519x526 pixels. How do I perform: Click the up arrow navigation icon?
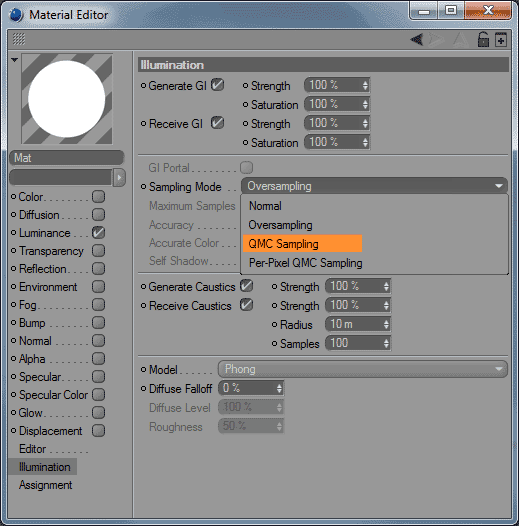pos(460,40)
